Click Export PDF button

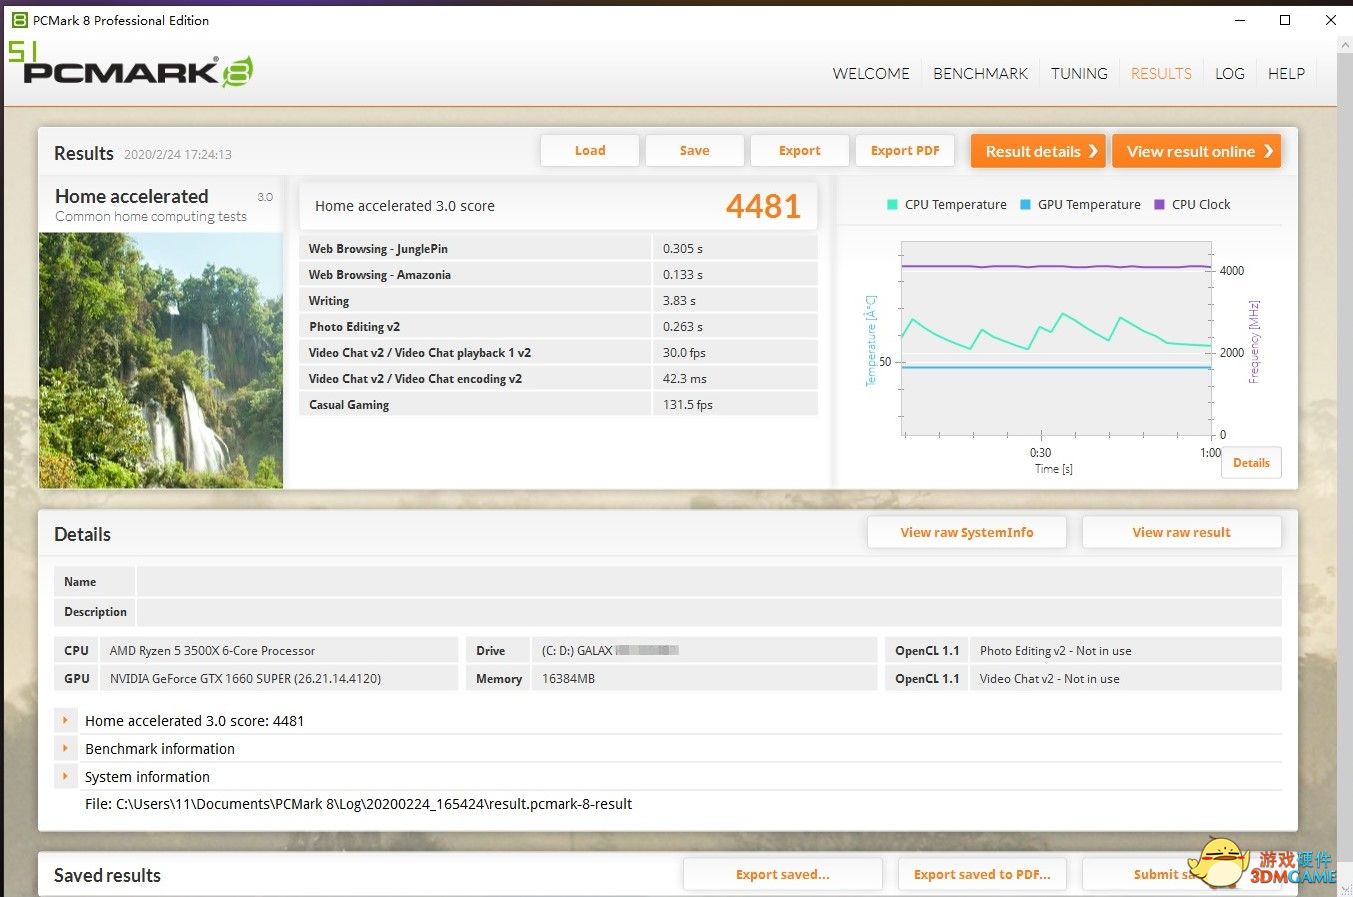click(905, 151)
